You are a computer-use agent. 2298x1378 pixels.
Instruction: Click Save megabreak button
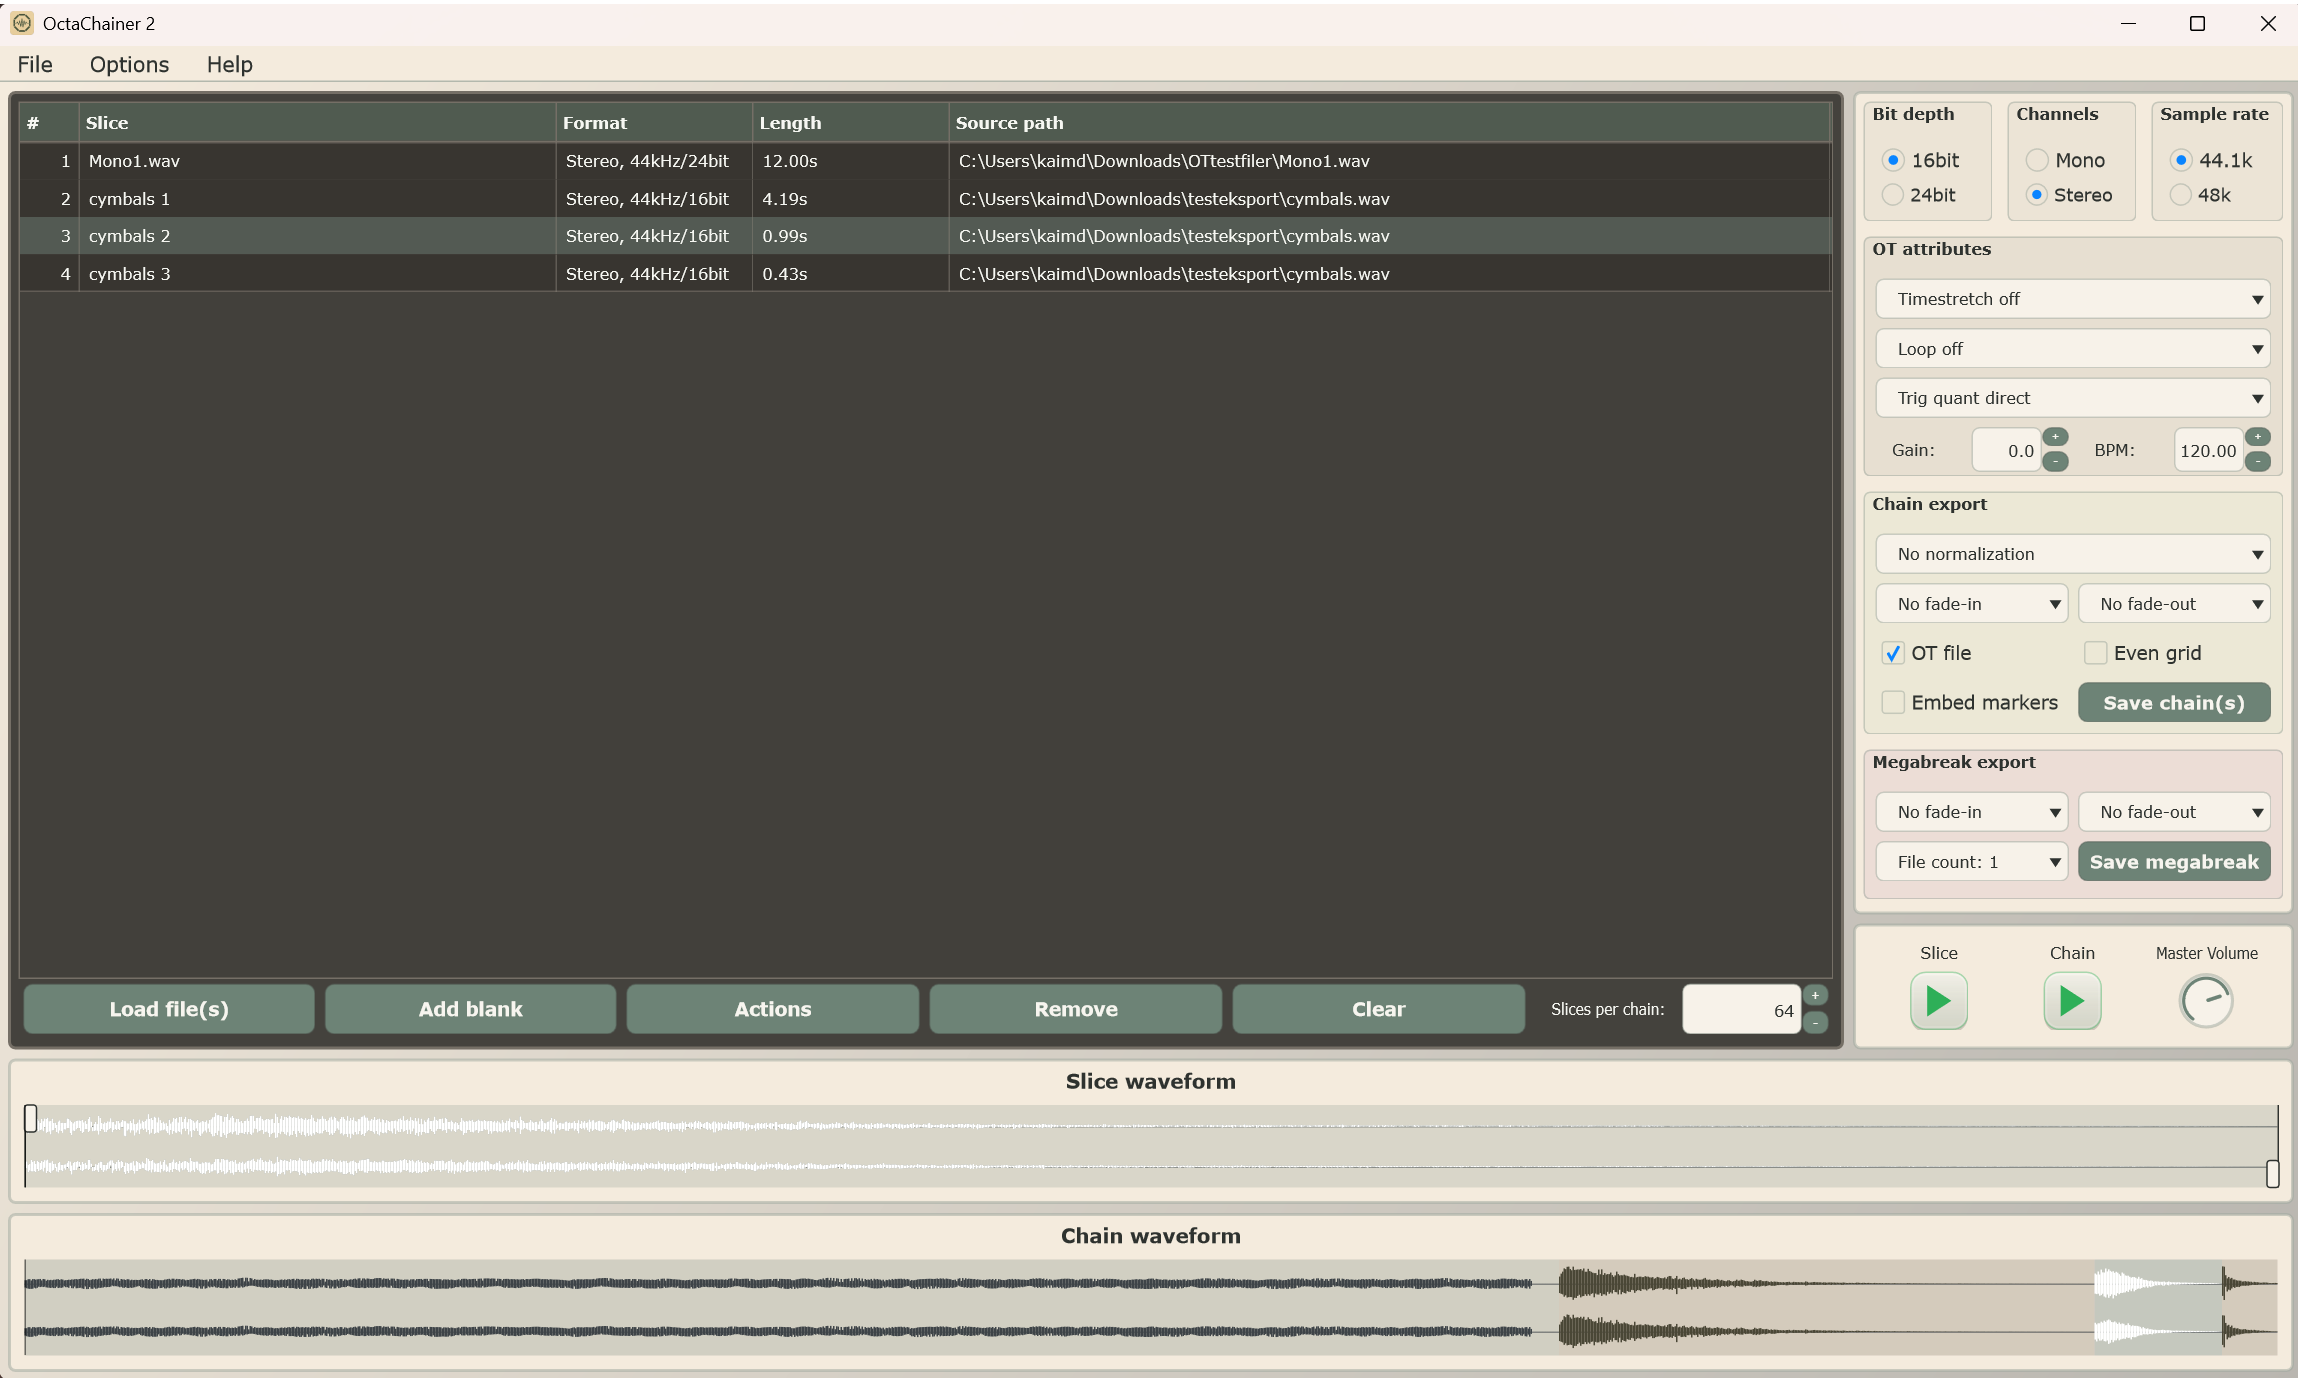click(2174, 862)
